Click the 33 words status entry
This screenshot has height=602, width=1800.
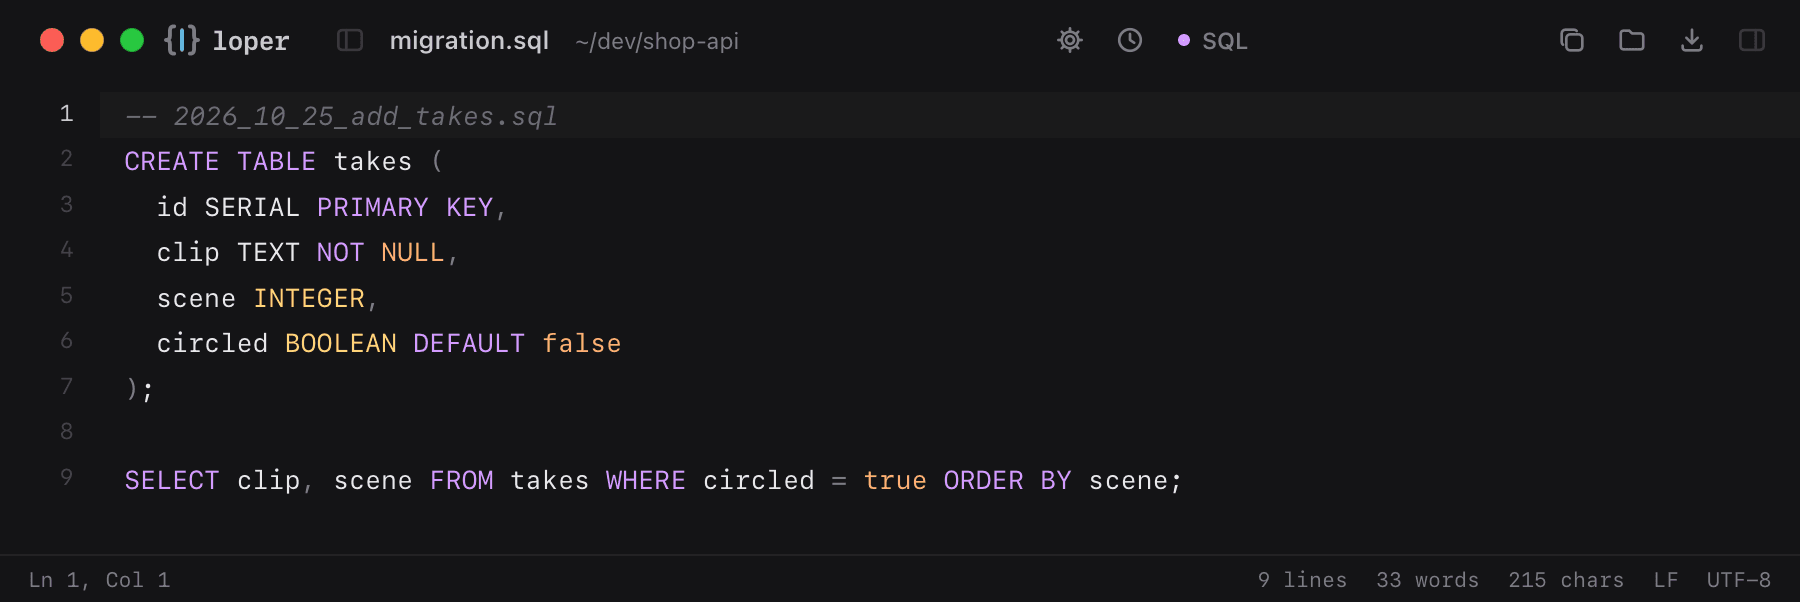pyautogui.click(x=1427, y=580)
